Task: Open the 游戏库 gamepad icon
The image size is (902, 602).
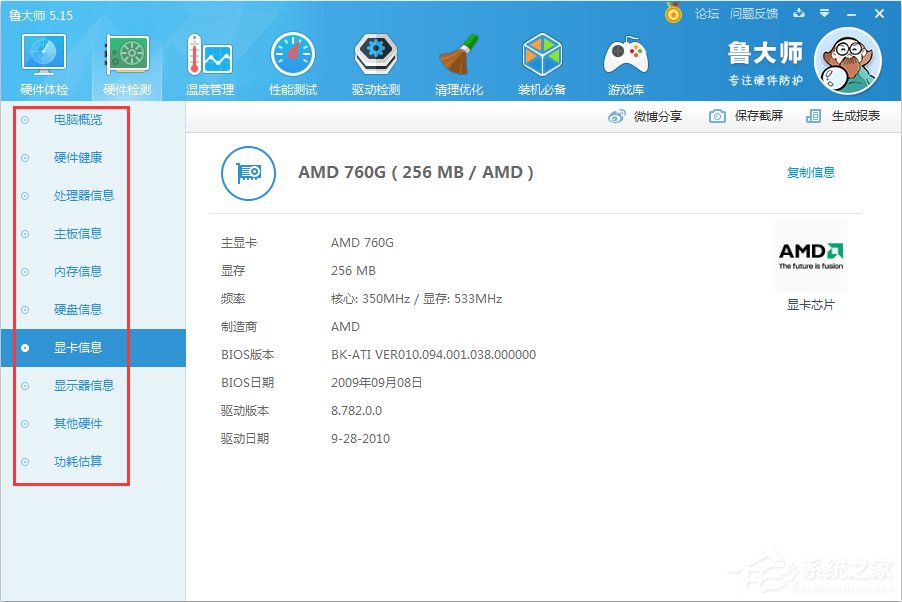Action: coord(626,56)
